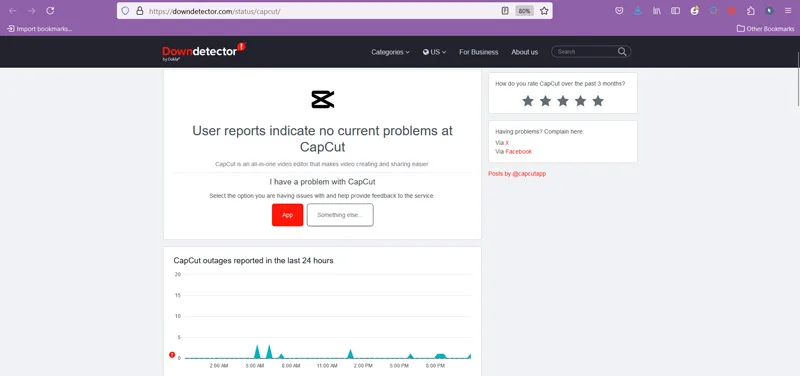Save to Pocket icon in toolbar
This screenshot has height=376, width=800.
tap(619, 11)
